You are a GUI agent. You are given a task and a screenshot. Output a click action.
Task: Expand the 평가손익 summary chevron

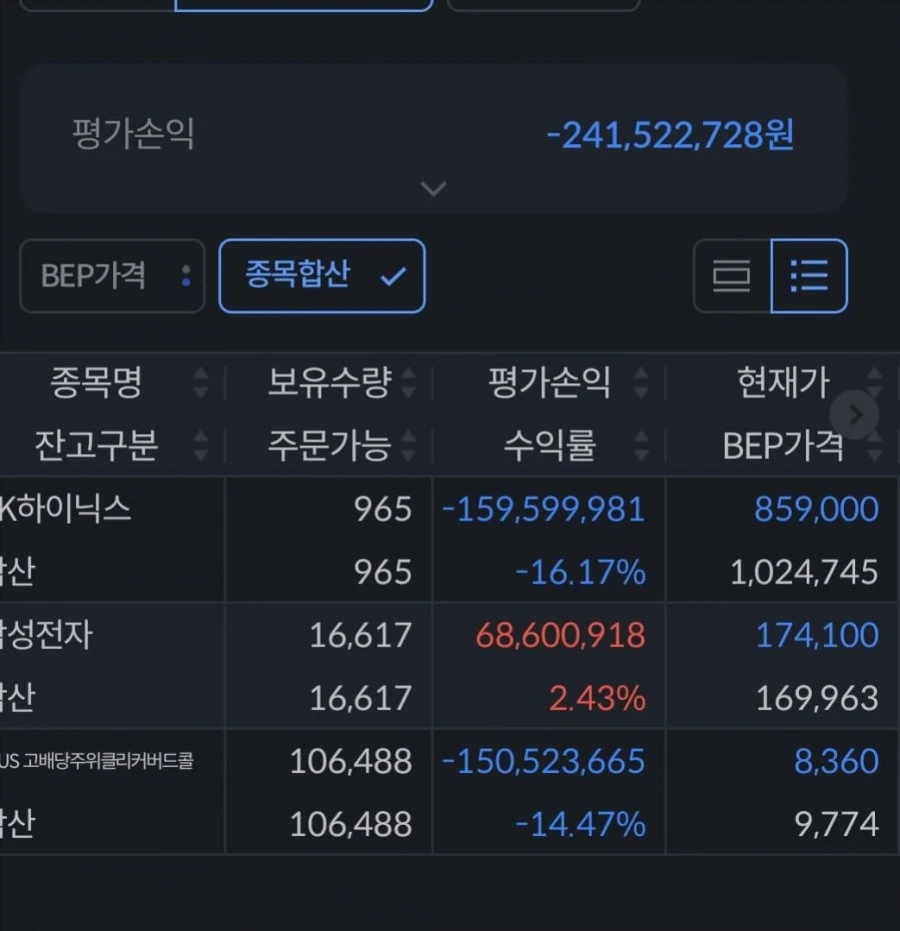(x=433, y=189)
